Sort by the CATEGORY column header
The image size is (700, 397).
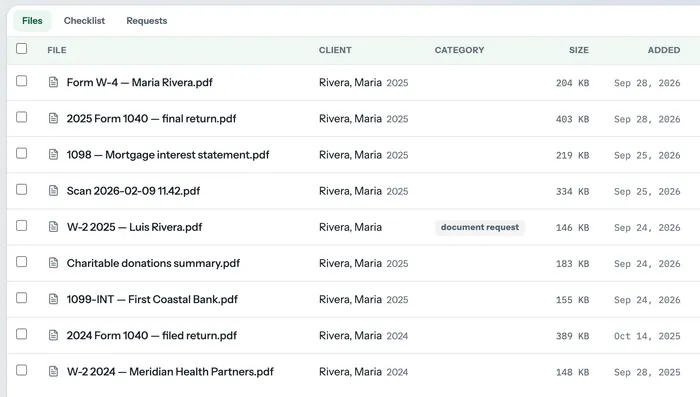point(459,50)
